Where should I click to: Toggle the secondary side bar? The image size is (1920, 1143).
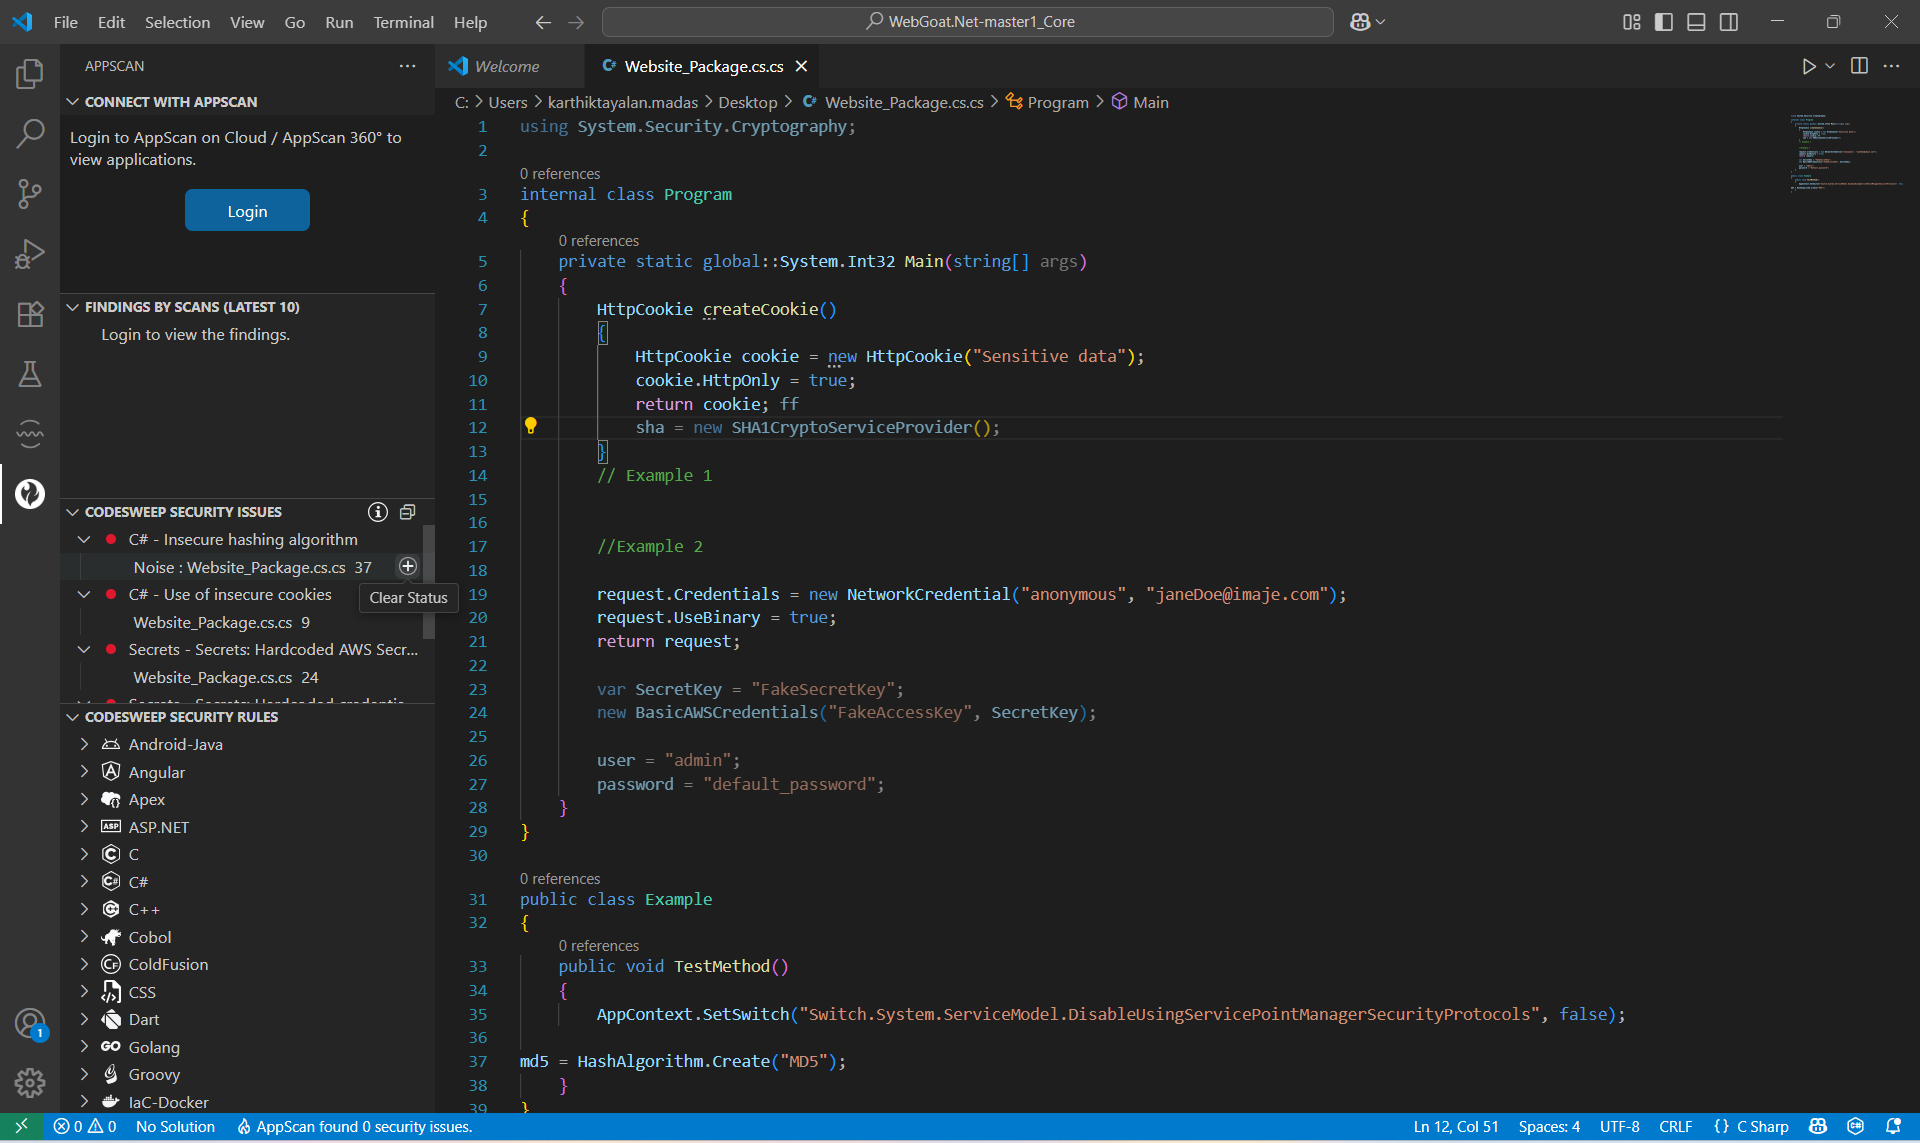(1729, 22)
